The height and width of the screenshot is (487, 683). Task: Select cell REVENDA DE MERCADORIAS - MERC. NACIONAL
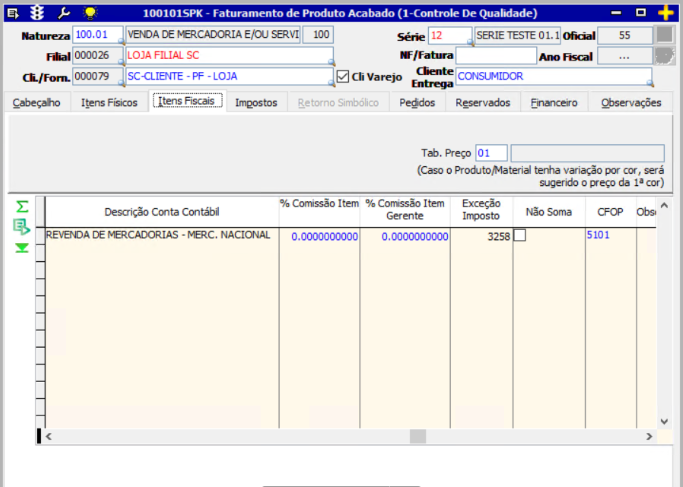tap(162, 235)
